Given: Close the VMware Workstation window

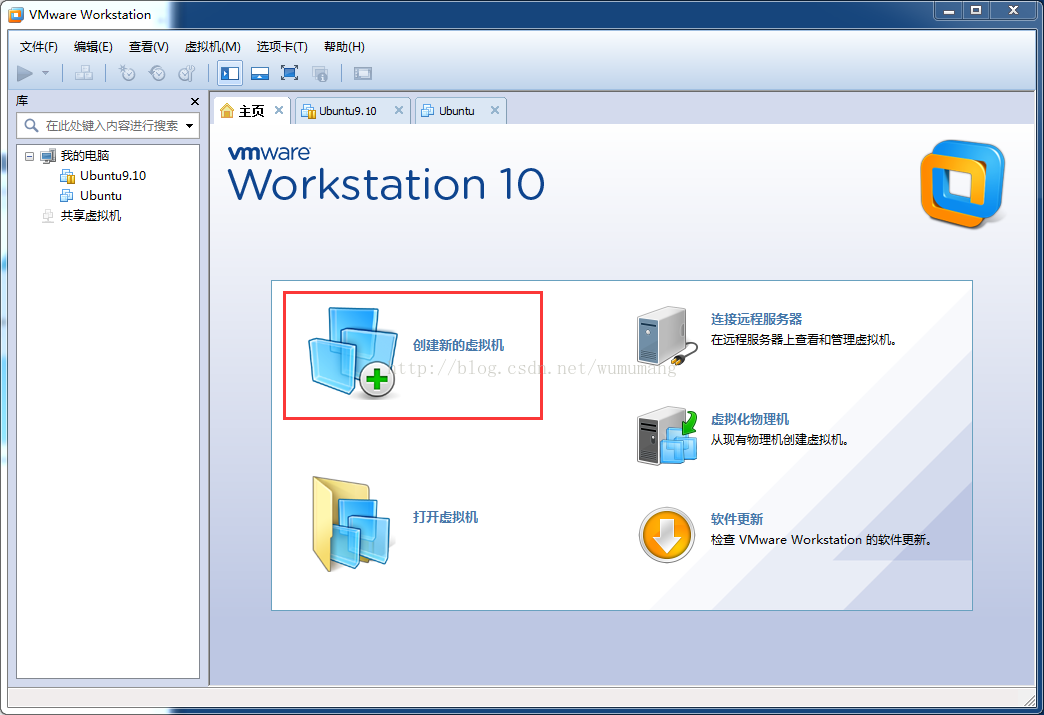Looking at the screenshot, I should click(x=1014, y=11).
